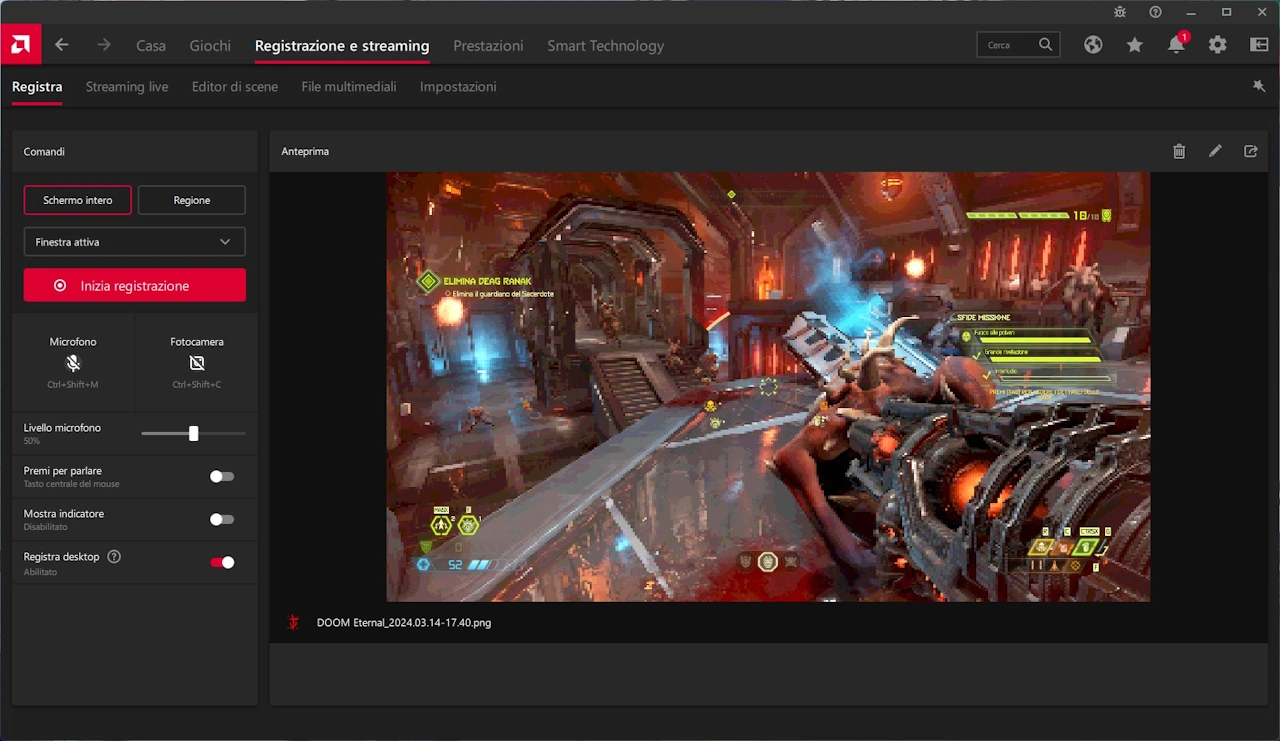Screen dimensions: 1280x741
Task: Select Registrazione e streaming tab
Action: coord(342,46)
